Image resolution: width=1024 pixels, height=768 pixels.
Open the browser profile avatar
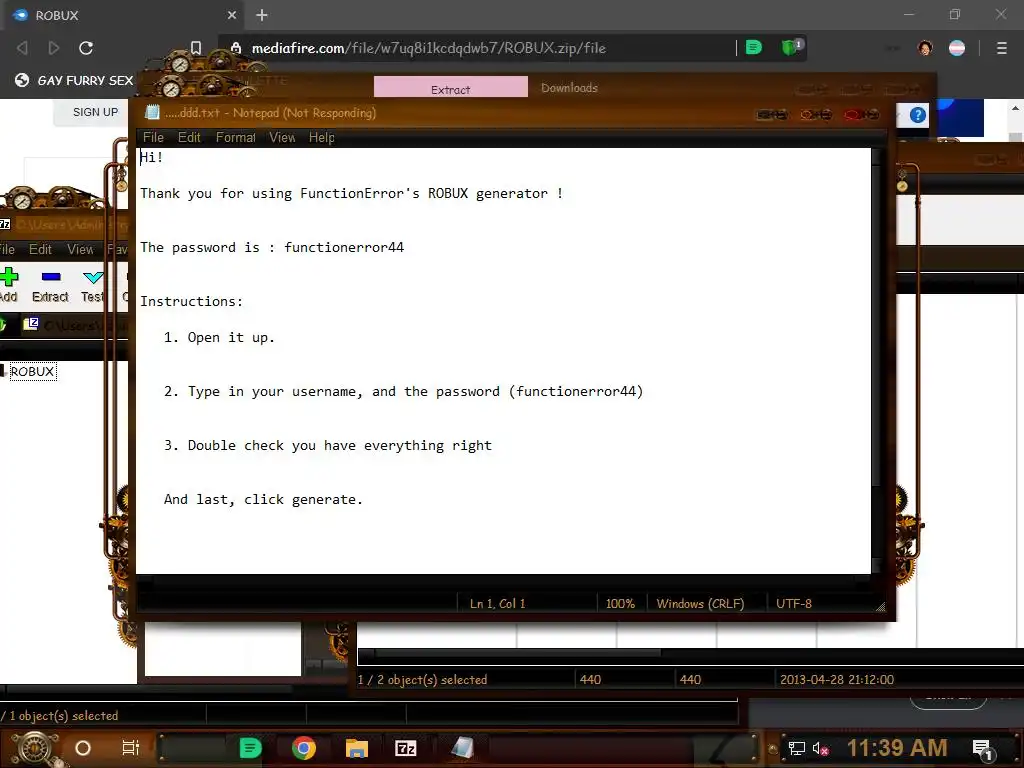(x=925, y=48)
